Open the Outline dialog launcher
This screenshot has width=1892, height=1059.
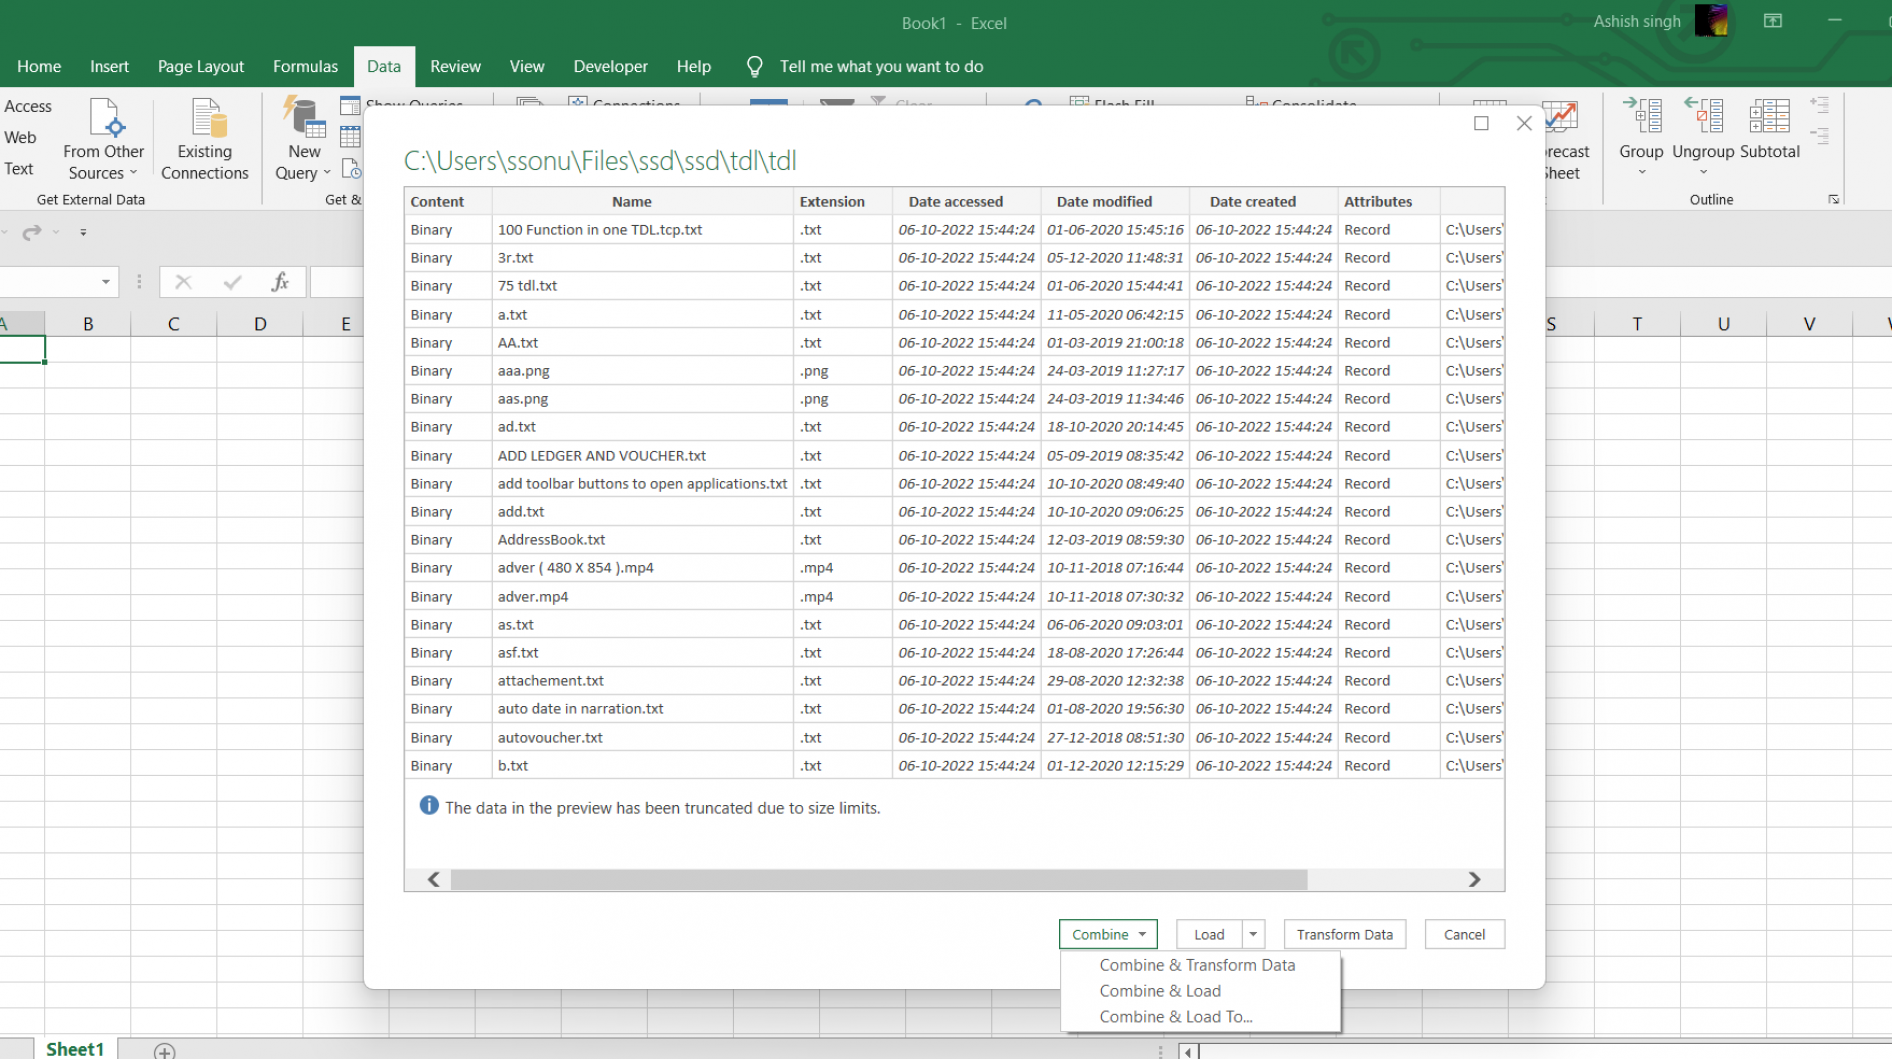[1834, 200]
